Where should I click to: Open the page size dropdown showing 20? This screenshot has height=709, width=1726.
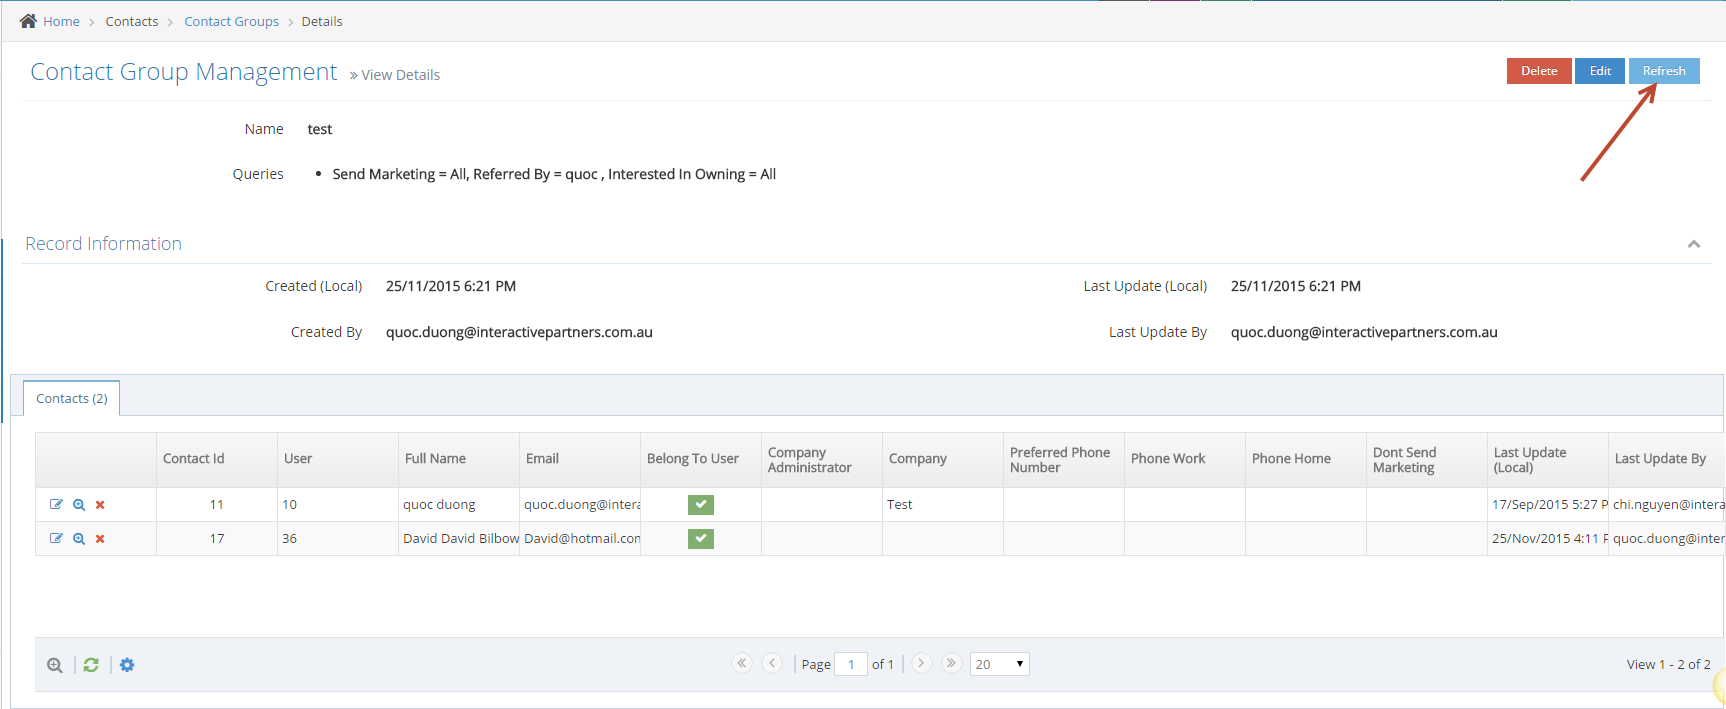coord(999,664)
